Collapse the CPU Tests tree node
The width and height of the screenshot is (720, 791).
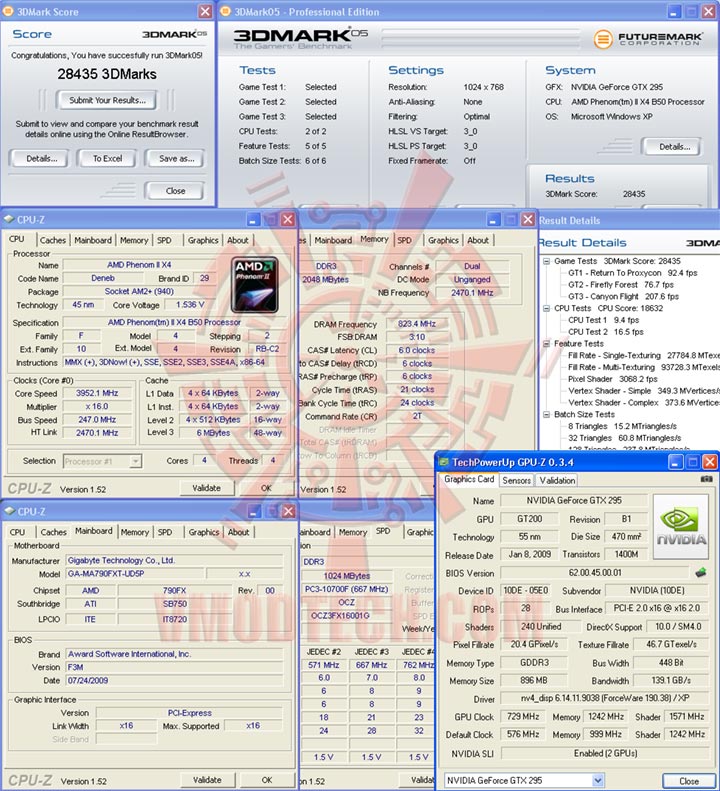coord(546,308)
